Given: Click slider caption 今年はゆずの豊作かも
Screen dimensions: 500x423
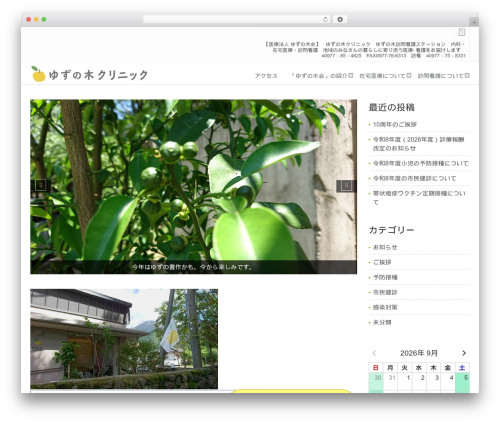Looking at the screenshot, I should tap(192, 267).
